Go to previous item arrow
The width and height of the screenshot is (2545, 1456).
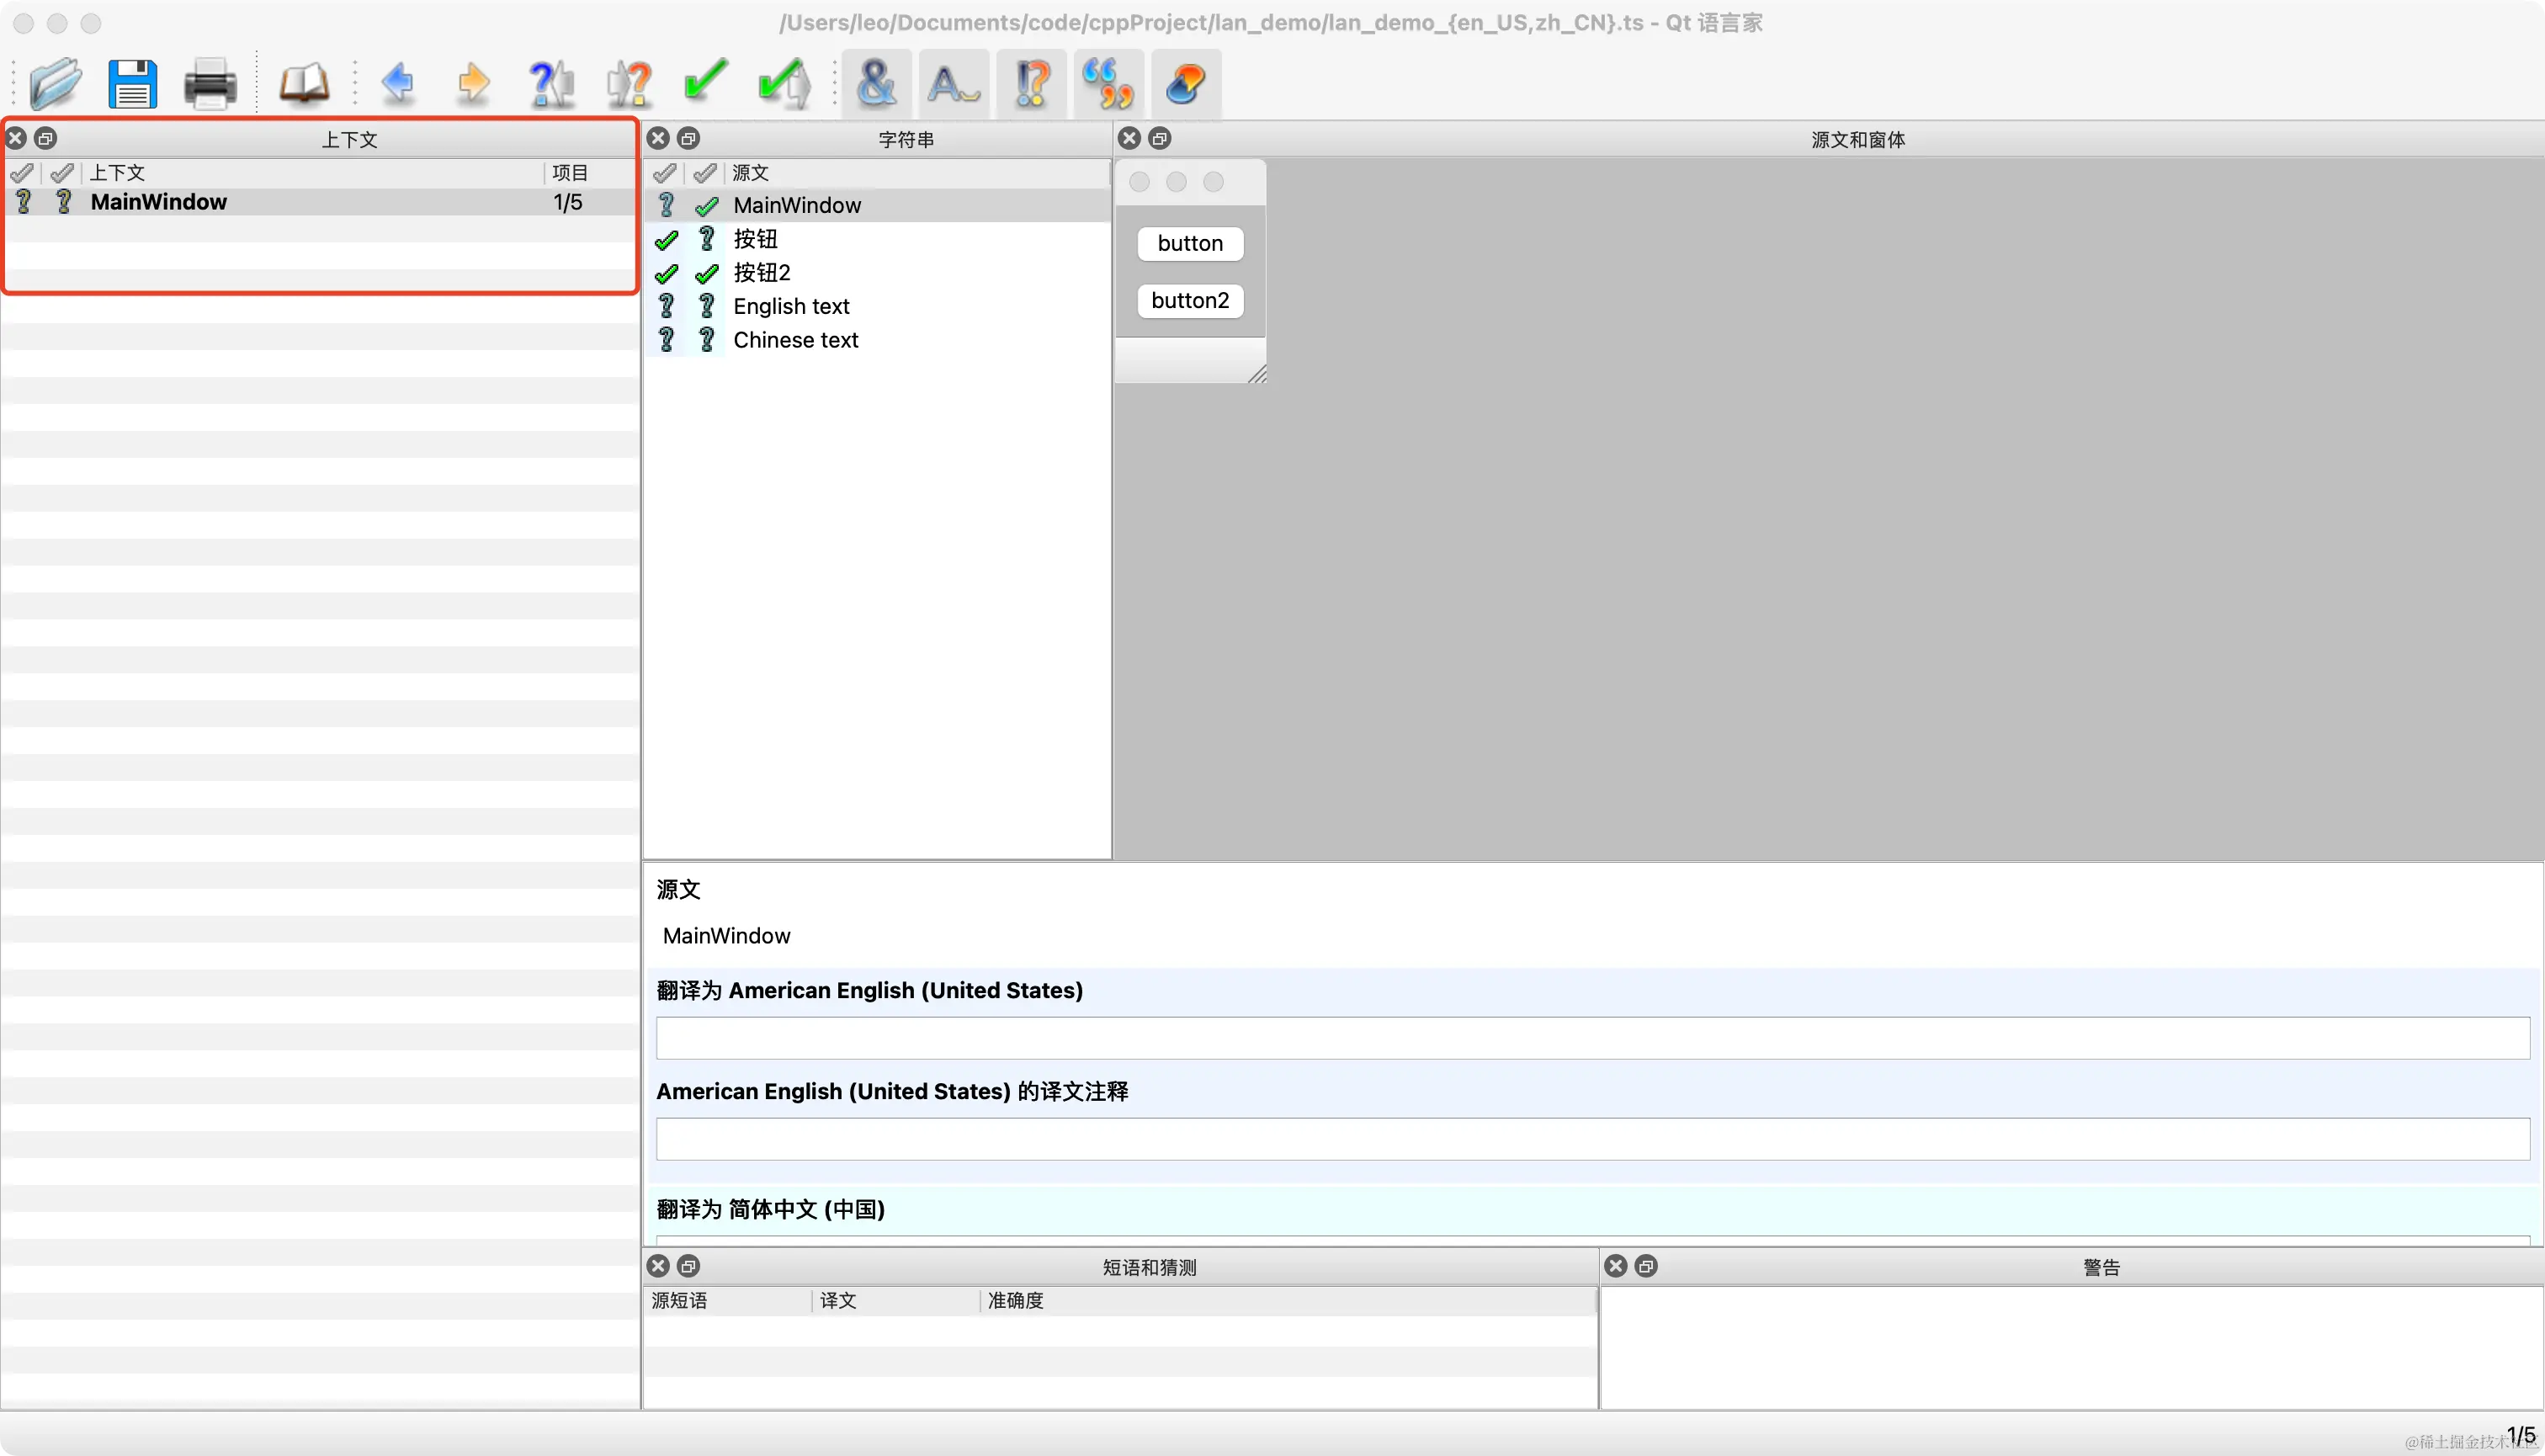397,83
